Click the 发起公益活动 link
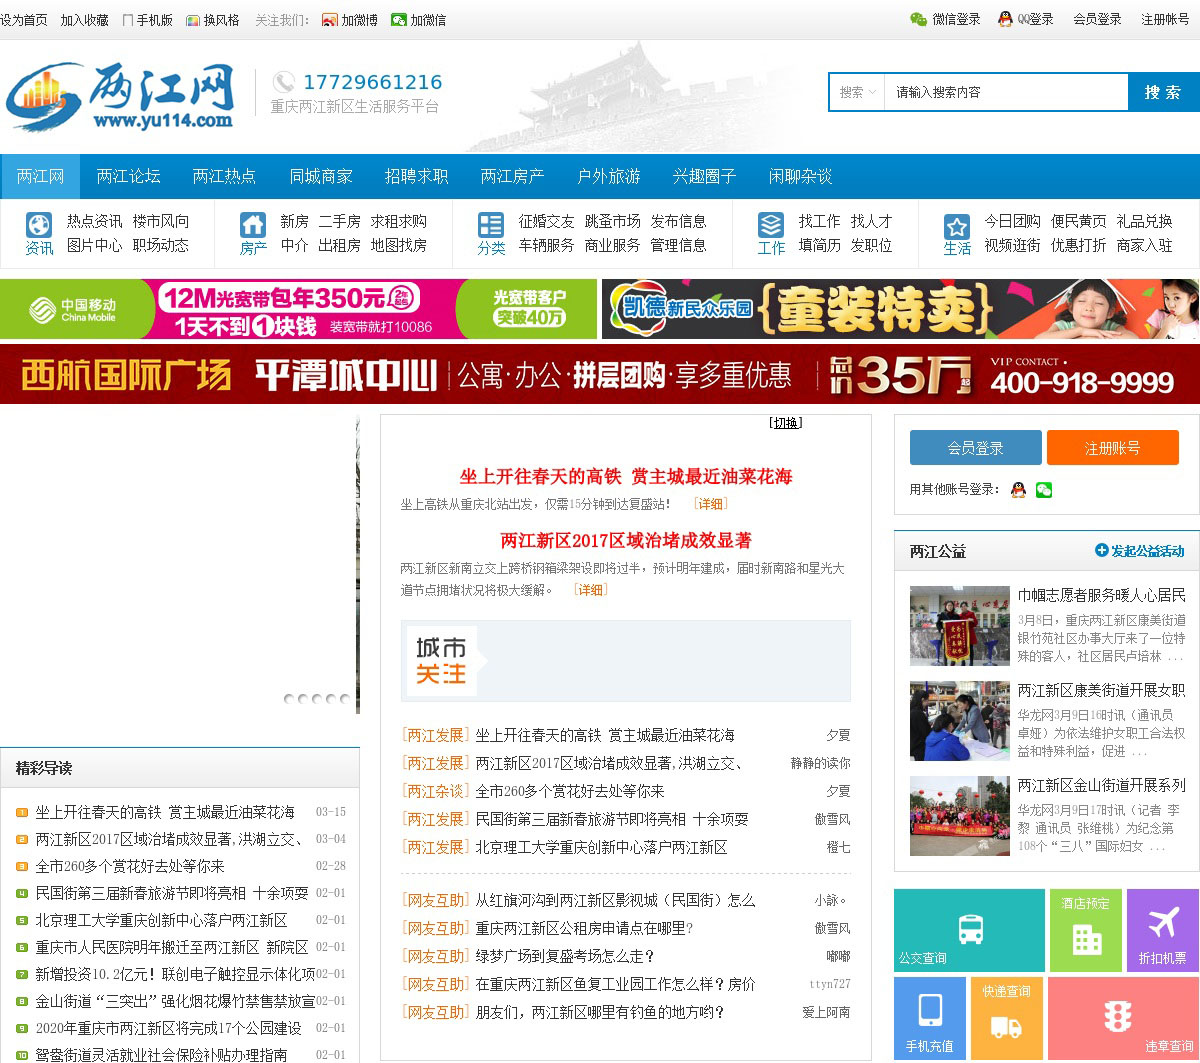 pos(1139,551)
